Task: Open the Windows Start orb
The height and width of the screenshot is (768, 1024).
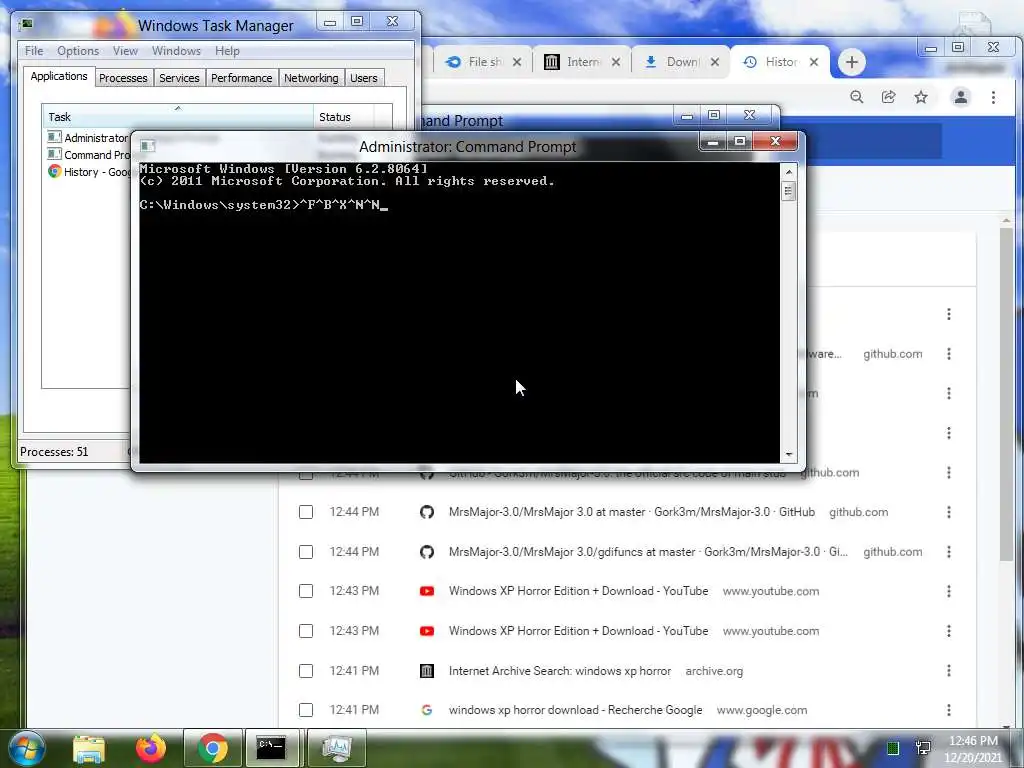Action: click(x=26, y=748)
